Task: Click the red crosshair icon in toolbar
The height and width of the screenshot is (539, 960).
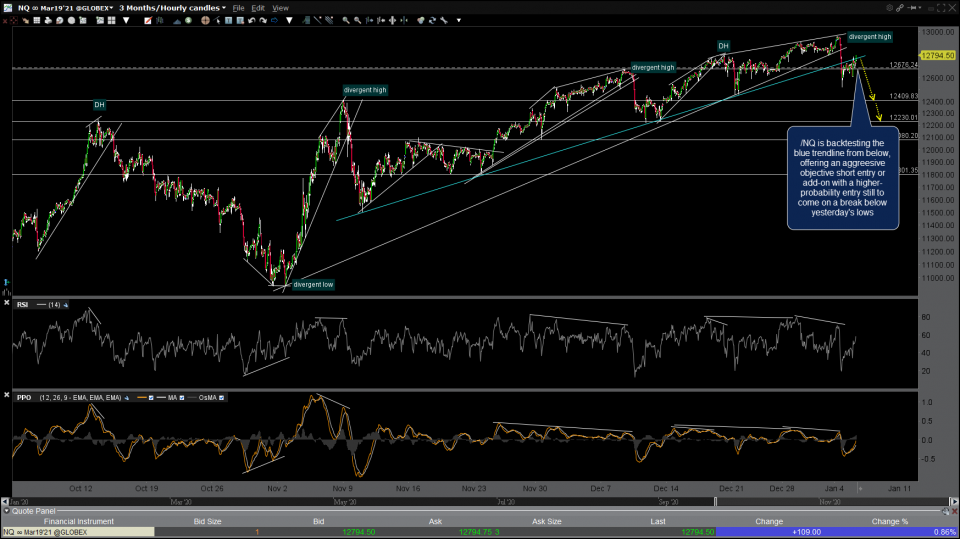Action: [13, 20]
